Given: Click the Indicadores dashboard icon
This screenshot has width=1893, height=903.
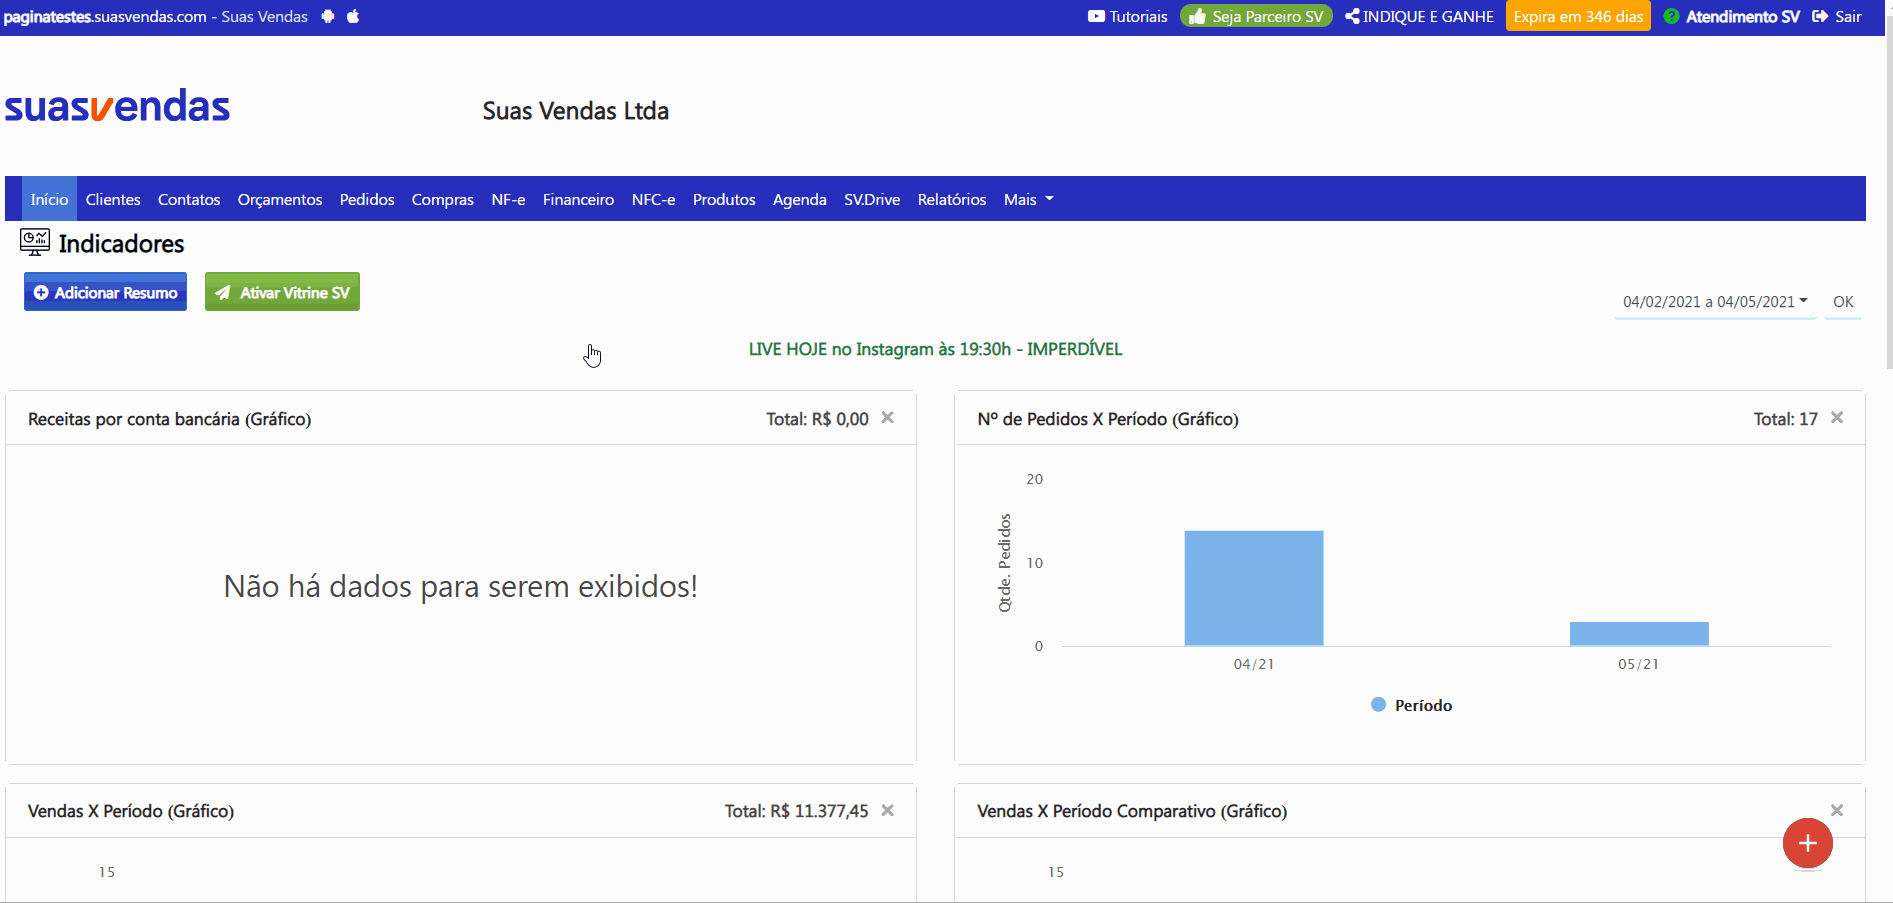Looking at the screenshot, I should [x=35, y=242].
